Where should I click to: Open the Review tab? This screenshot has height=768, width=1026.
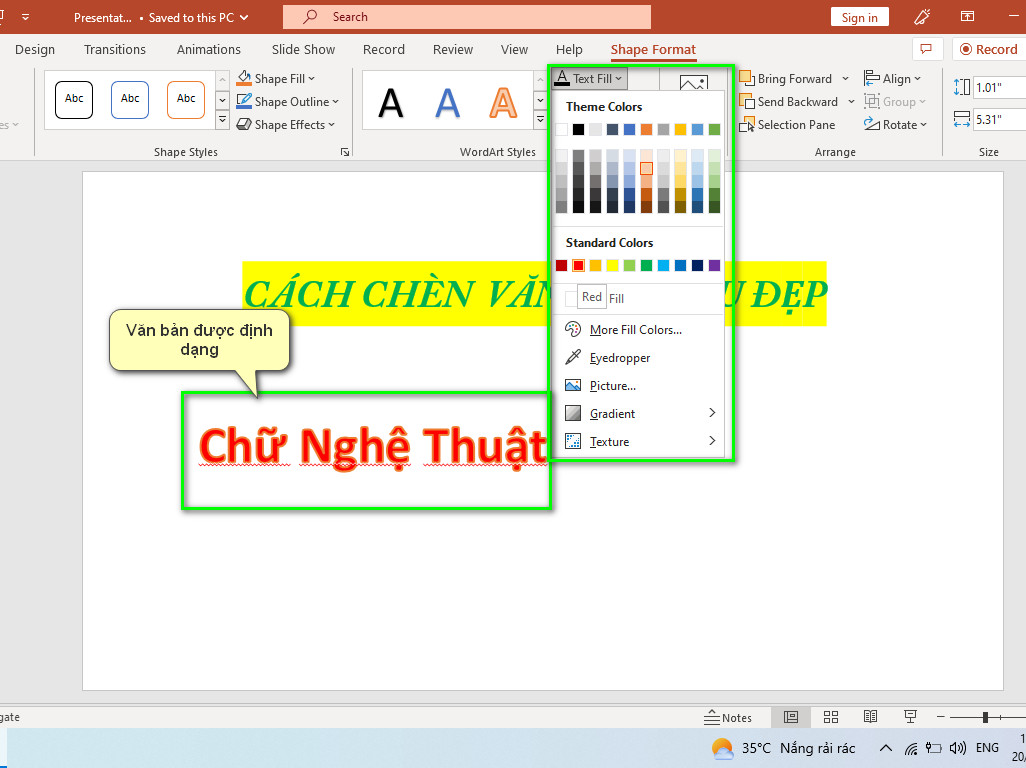[x=453, y=49]
